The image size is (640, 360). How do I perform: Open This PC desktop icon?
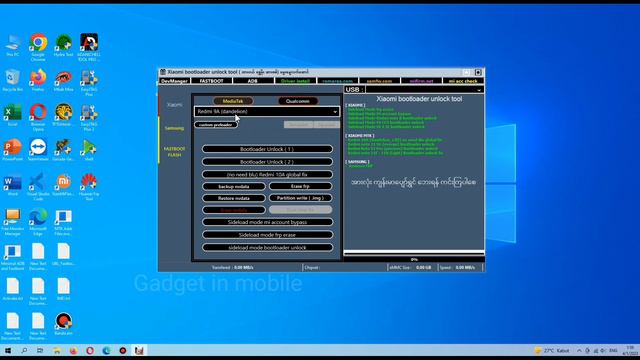coord(13,45)
